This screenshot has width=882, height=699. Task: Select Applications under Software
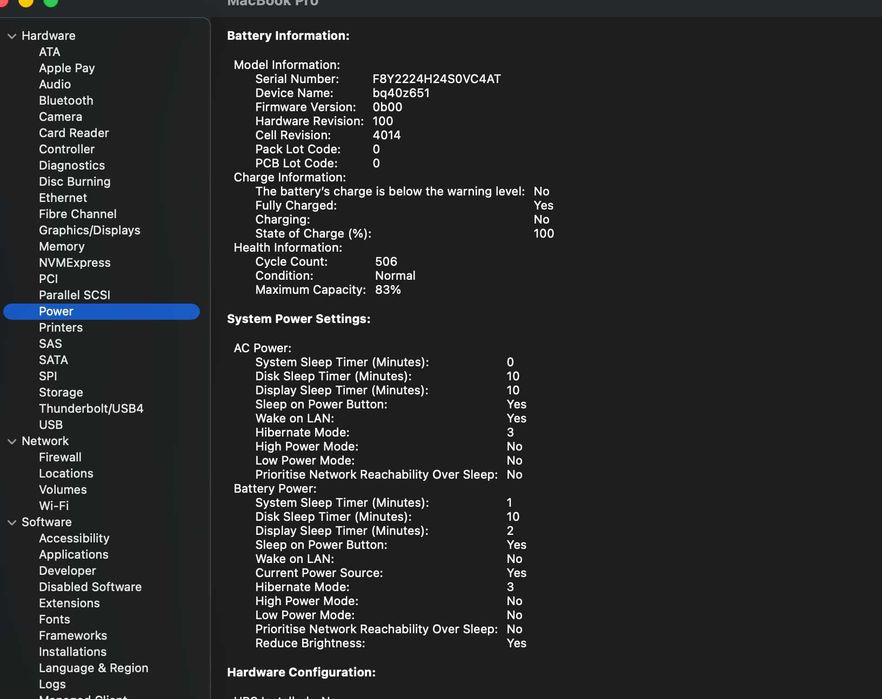tap(74, 555)
